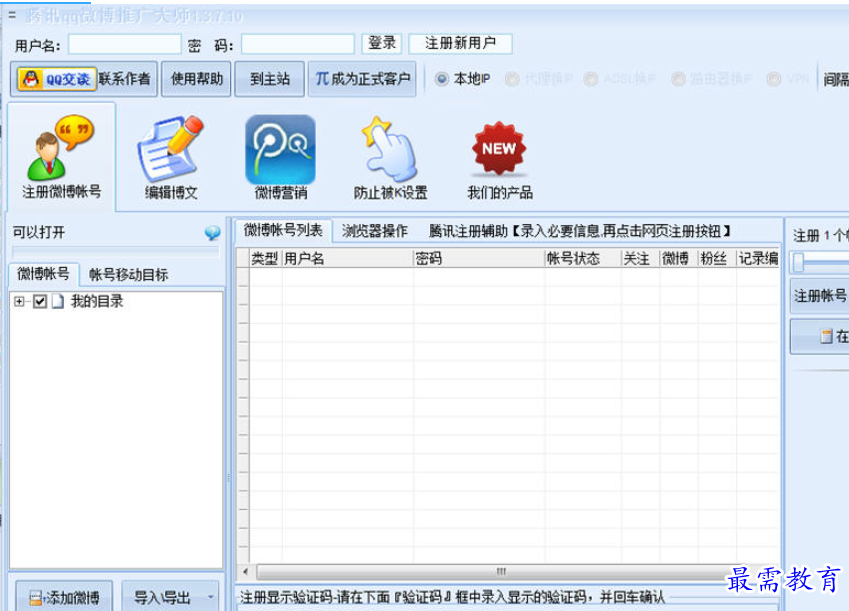Select the 我的目录 tree label
The image size is (849, 611).
coord(97,301)
